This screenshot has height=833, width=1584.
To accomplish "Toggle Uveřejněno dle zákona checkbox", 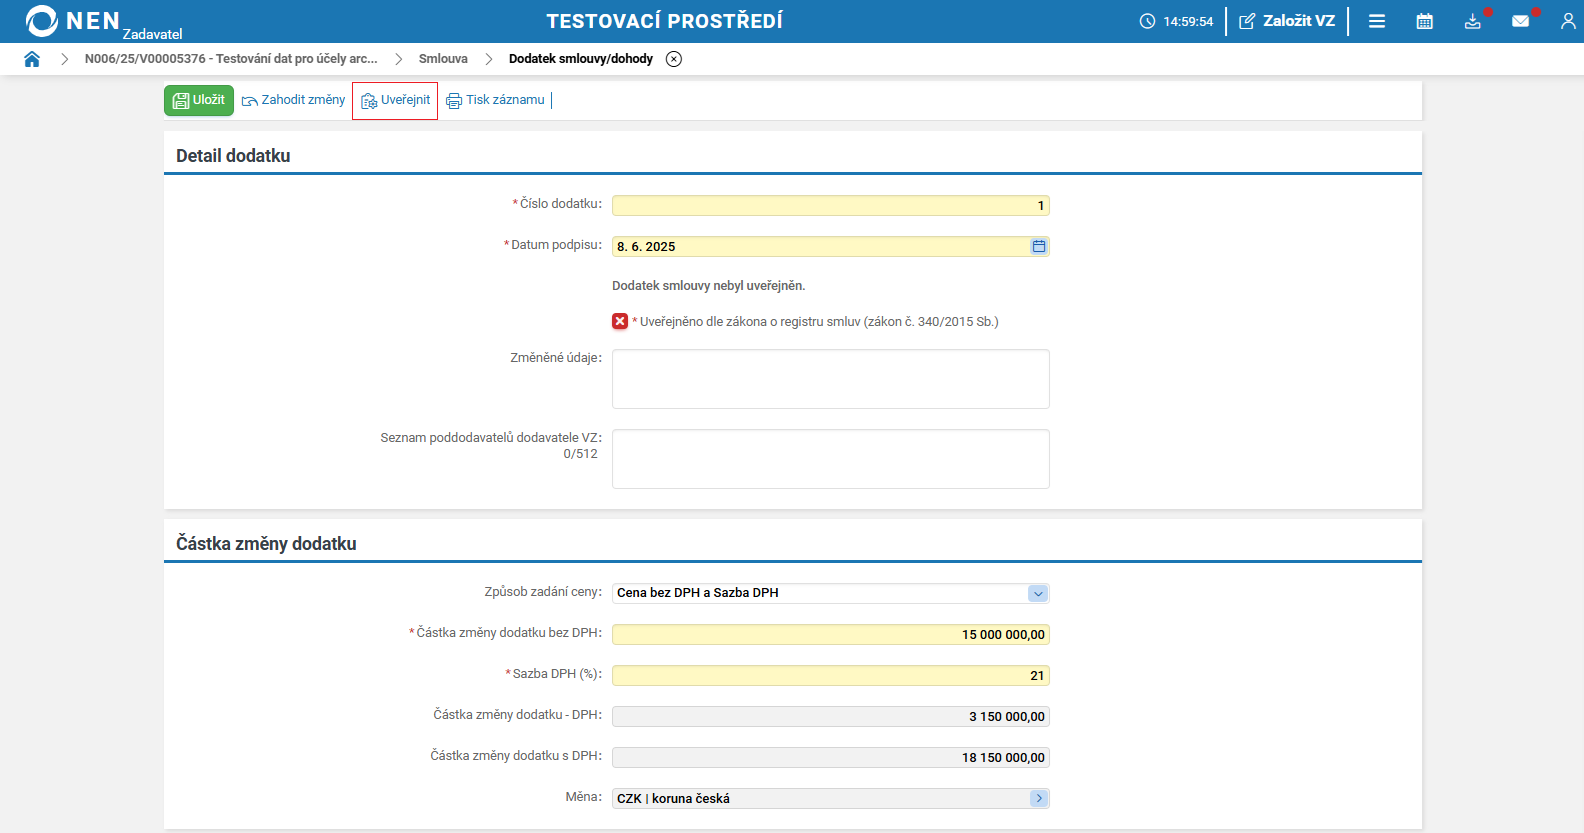I will [620, 321].
